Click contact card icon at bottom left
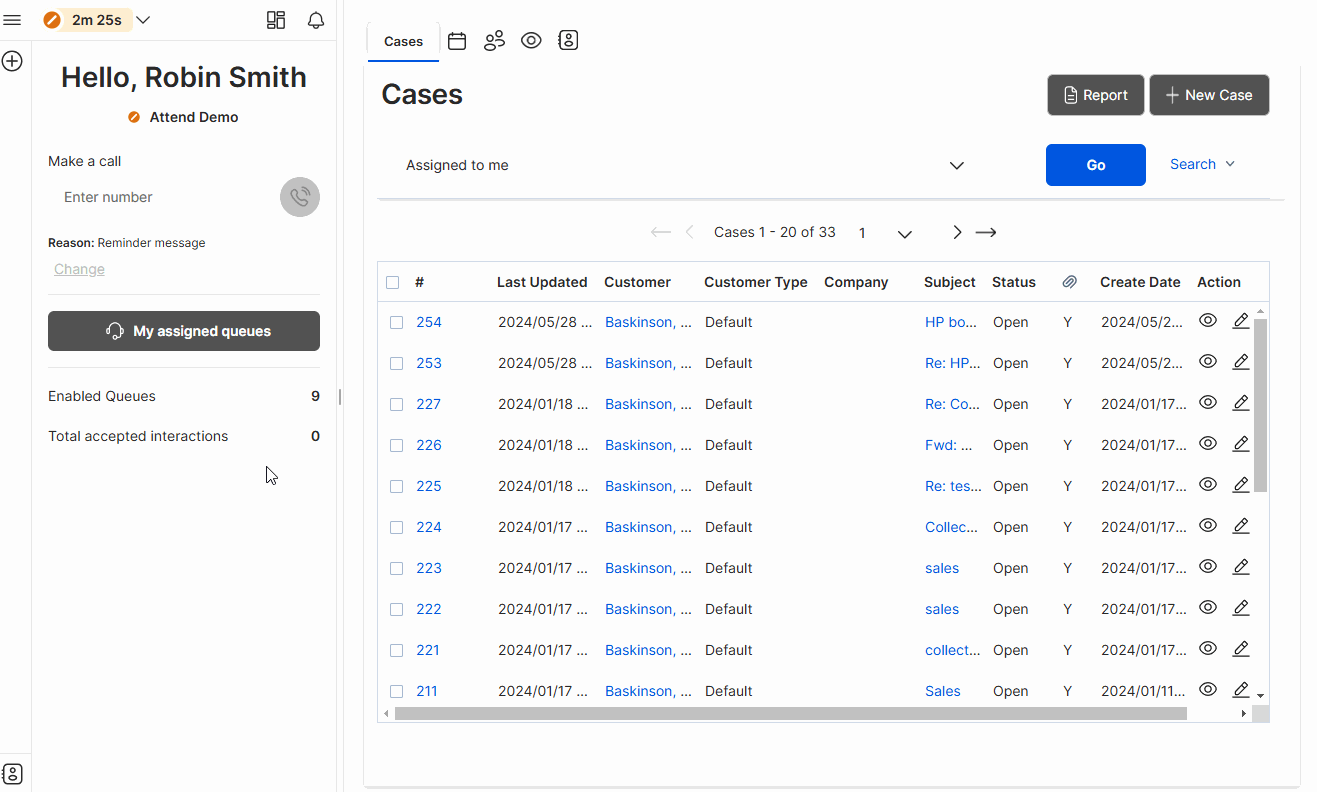1317x792 pixels. coord(13,774)
